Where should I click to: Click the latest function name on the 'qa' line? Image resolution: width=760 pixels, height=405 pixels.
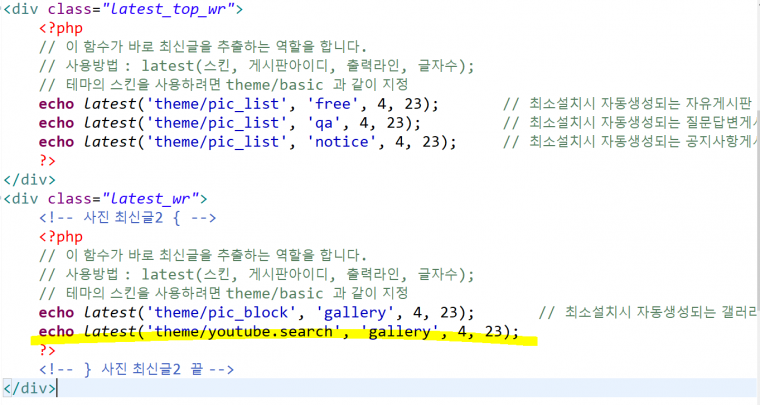(110, 123)
